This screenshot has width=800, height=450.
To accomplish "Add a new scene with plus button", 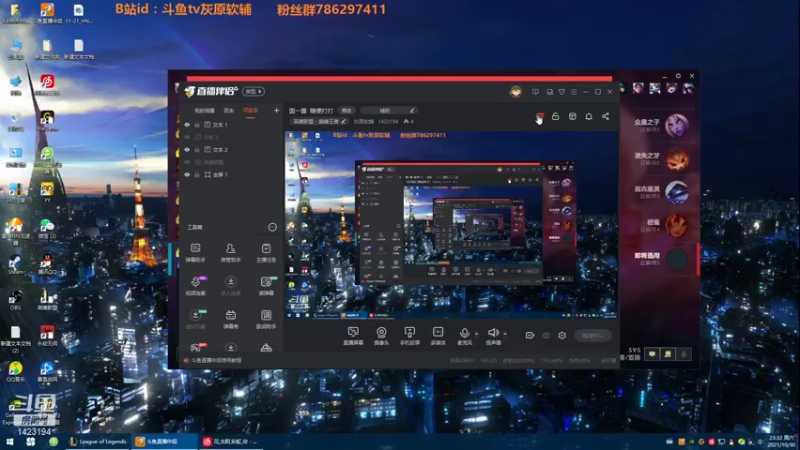I will pos(277,110).
